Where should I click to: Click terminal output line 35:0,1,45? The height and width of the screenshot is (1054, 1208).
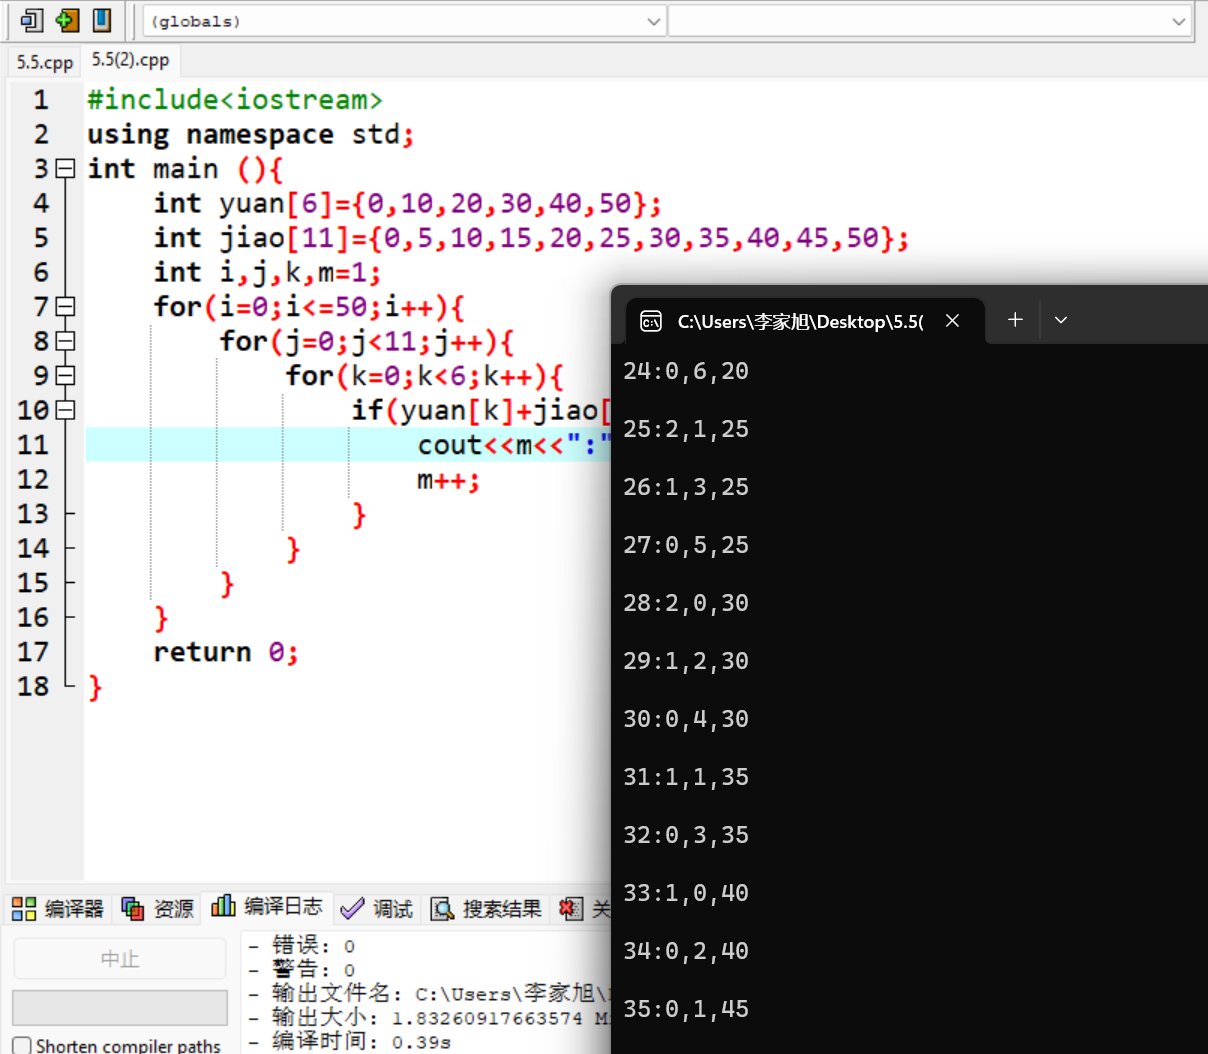(x=686, y=1009)
